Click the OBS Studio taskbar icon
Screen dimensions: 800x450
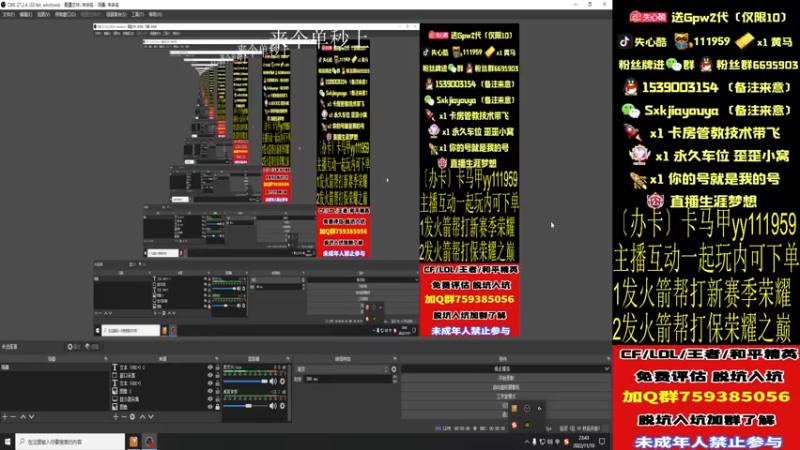tap(149, 442)
